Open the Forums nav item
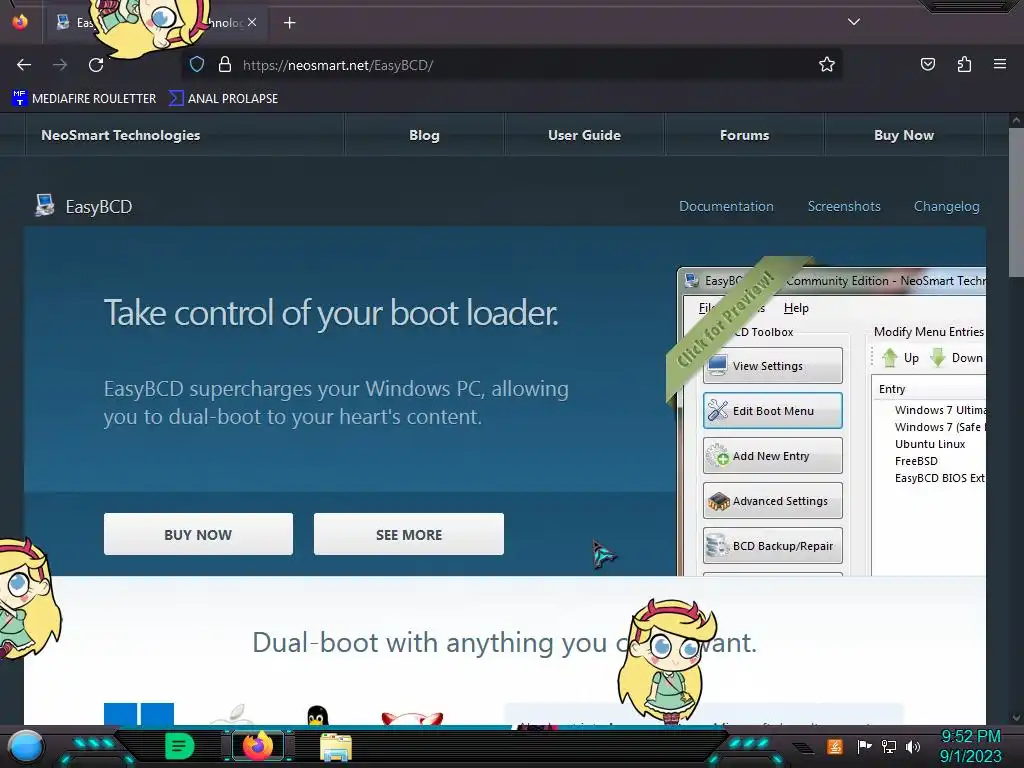 pos(744,135)
